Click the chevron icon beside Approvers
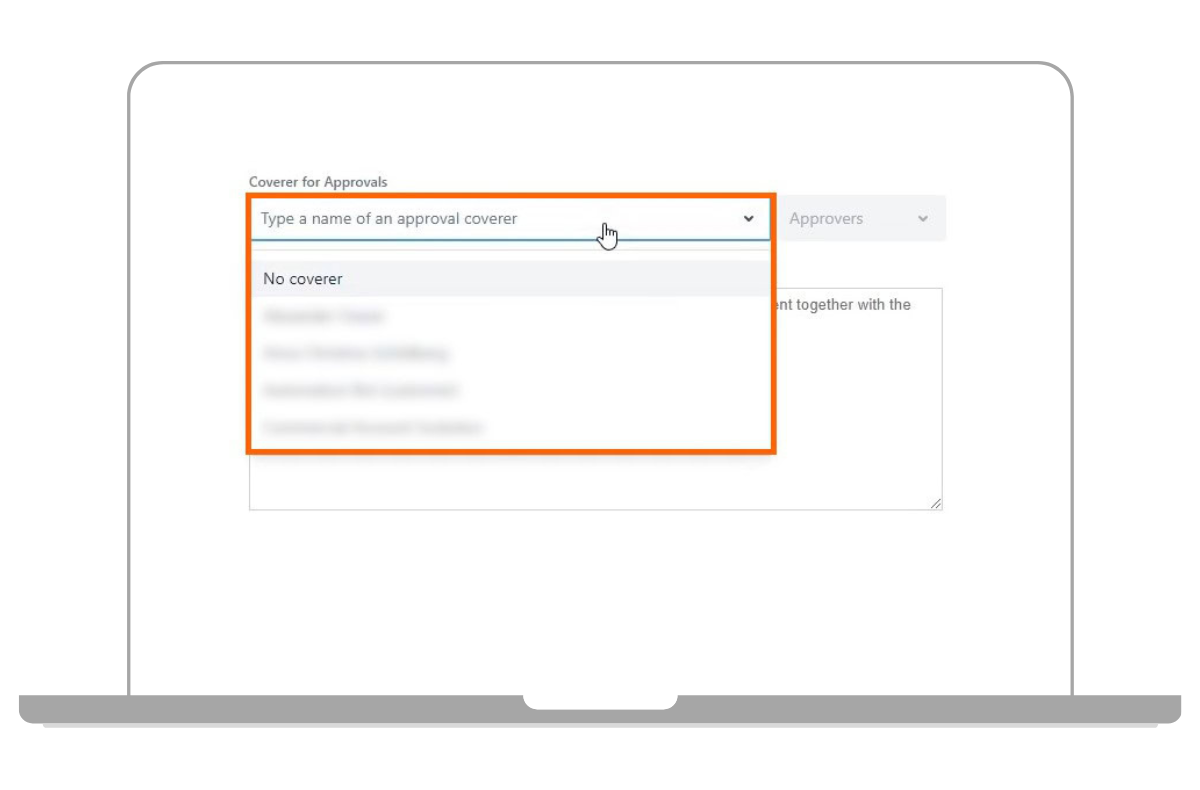The width and height of the screenshot is (1200, 790). pos(922,219)
